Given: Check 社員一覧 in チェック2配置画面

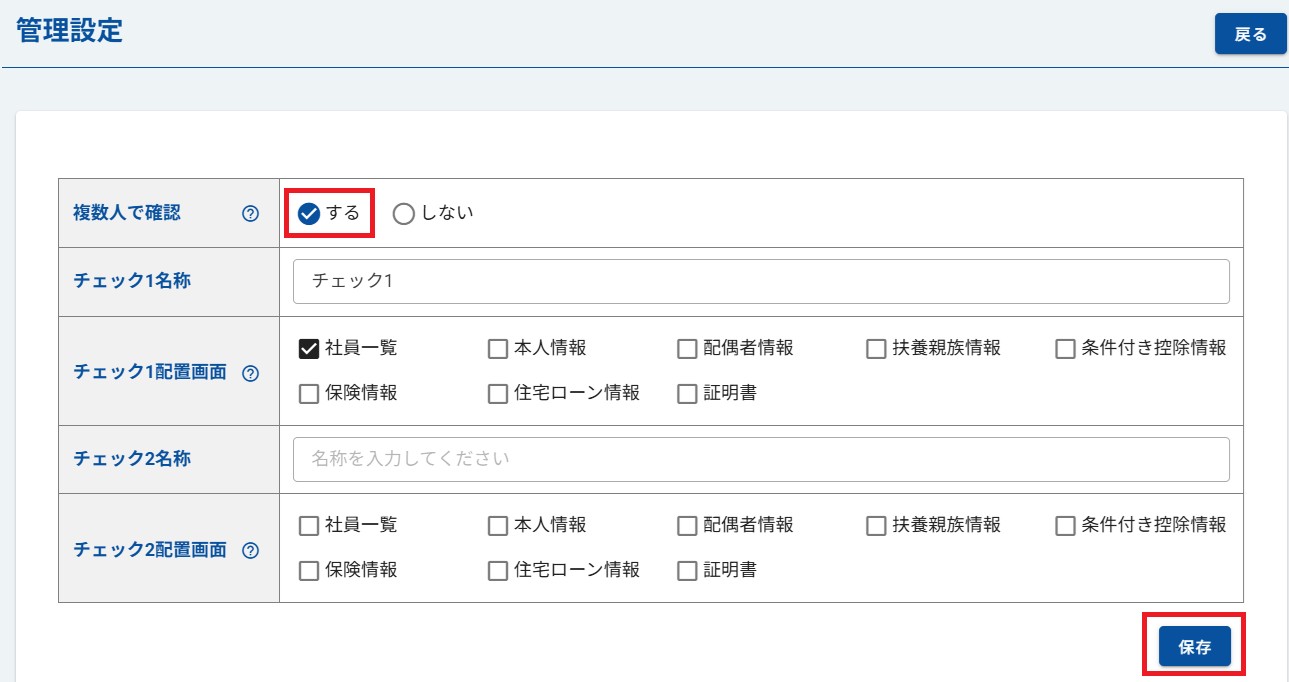Looking at the screenshot, I should 309,526.
